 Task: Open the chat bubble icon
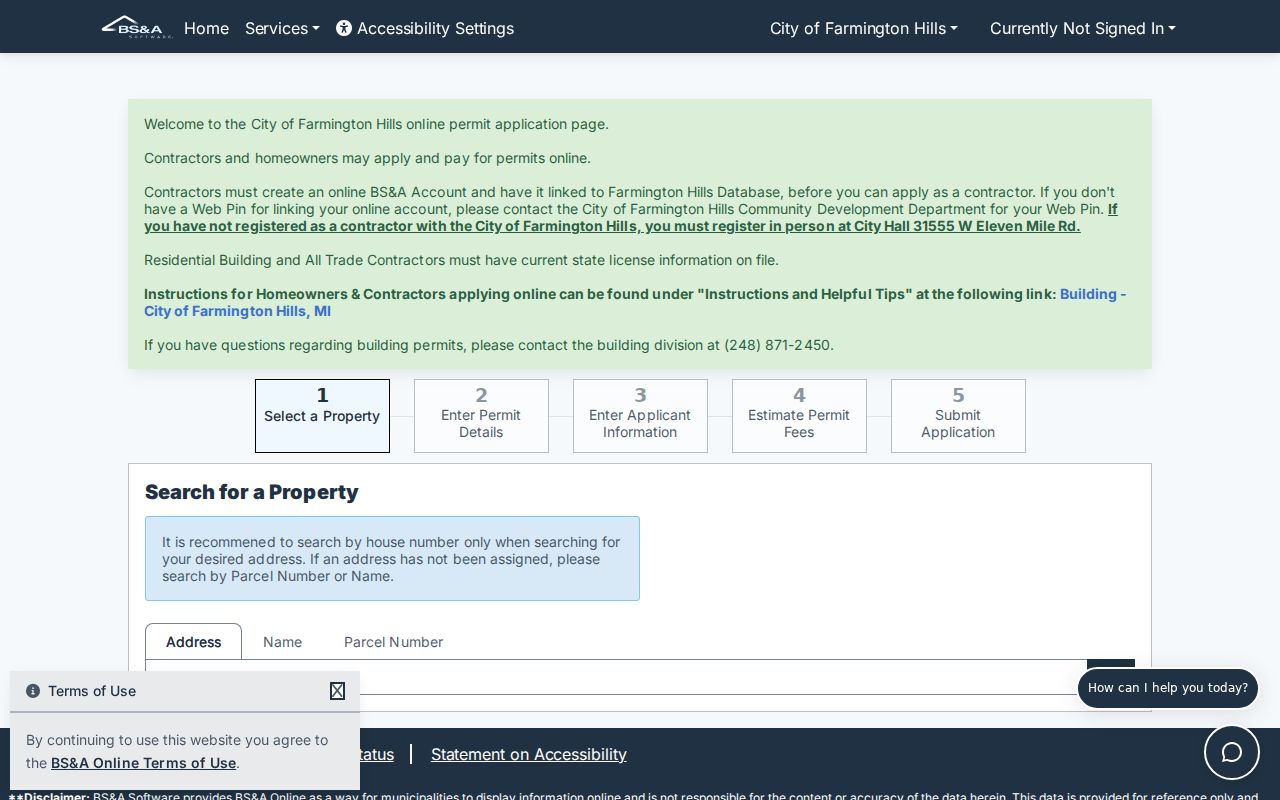pyautogui.click(x=1232, y=752)
